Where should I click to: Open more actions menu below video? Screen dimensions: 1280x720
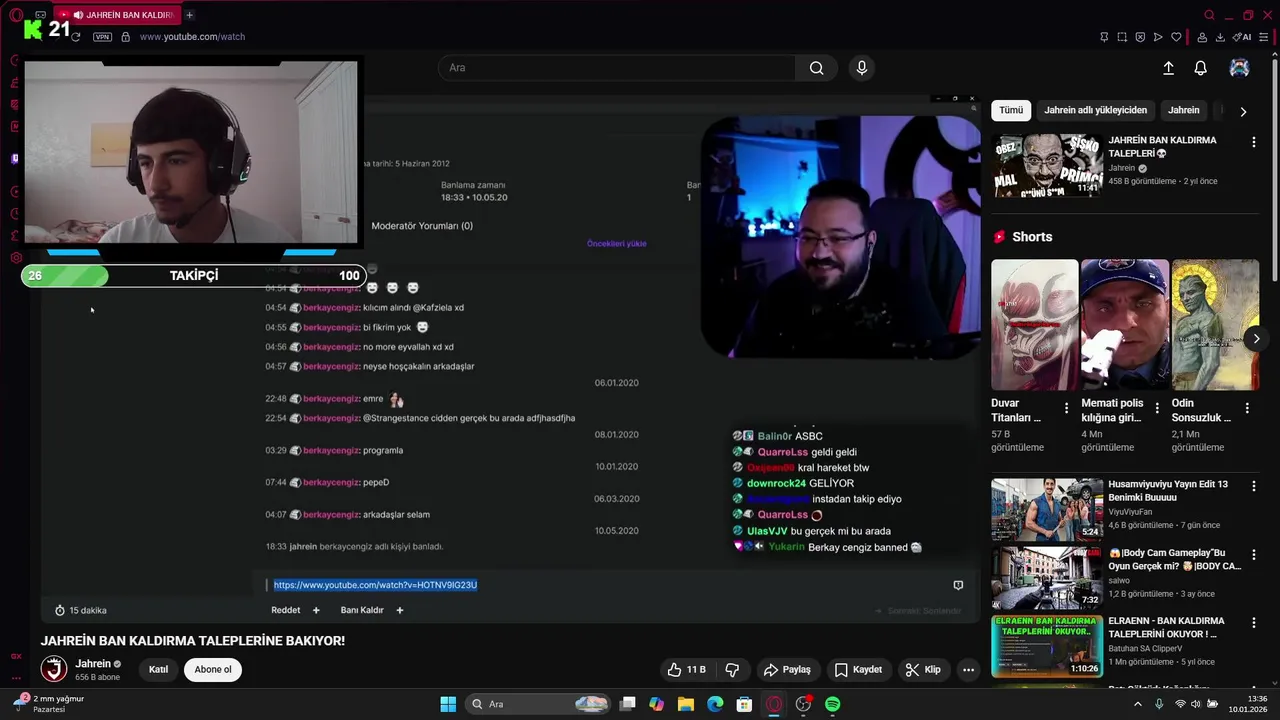click(968, 670)
